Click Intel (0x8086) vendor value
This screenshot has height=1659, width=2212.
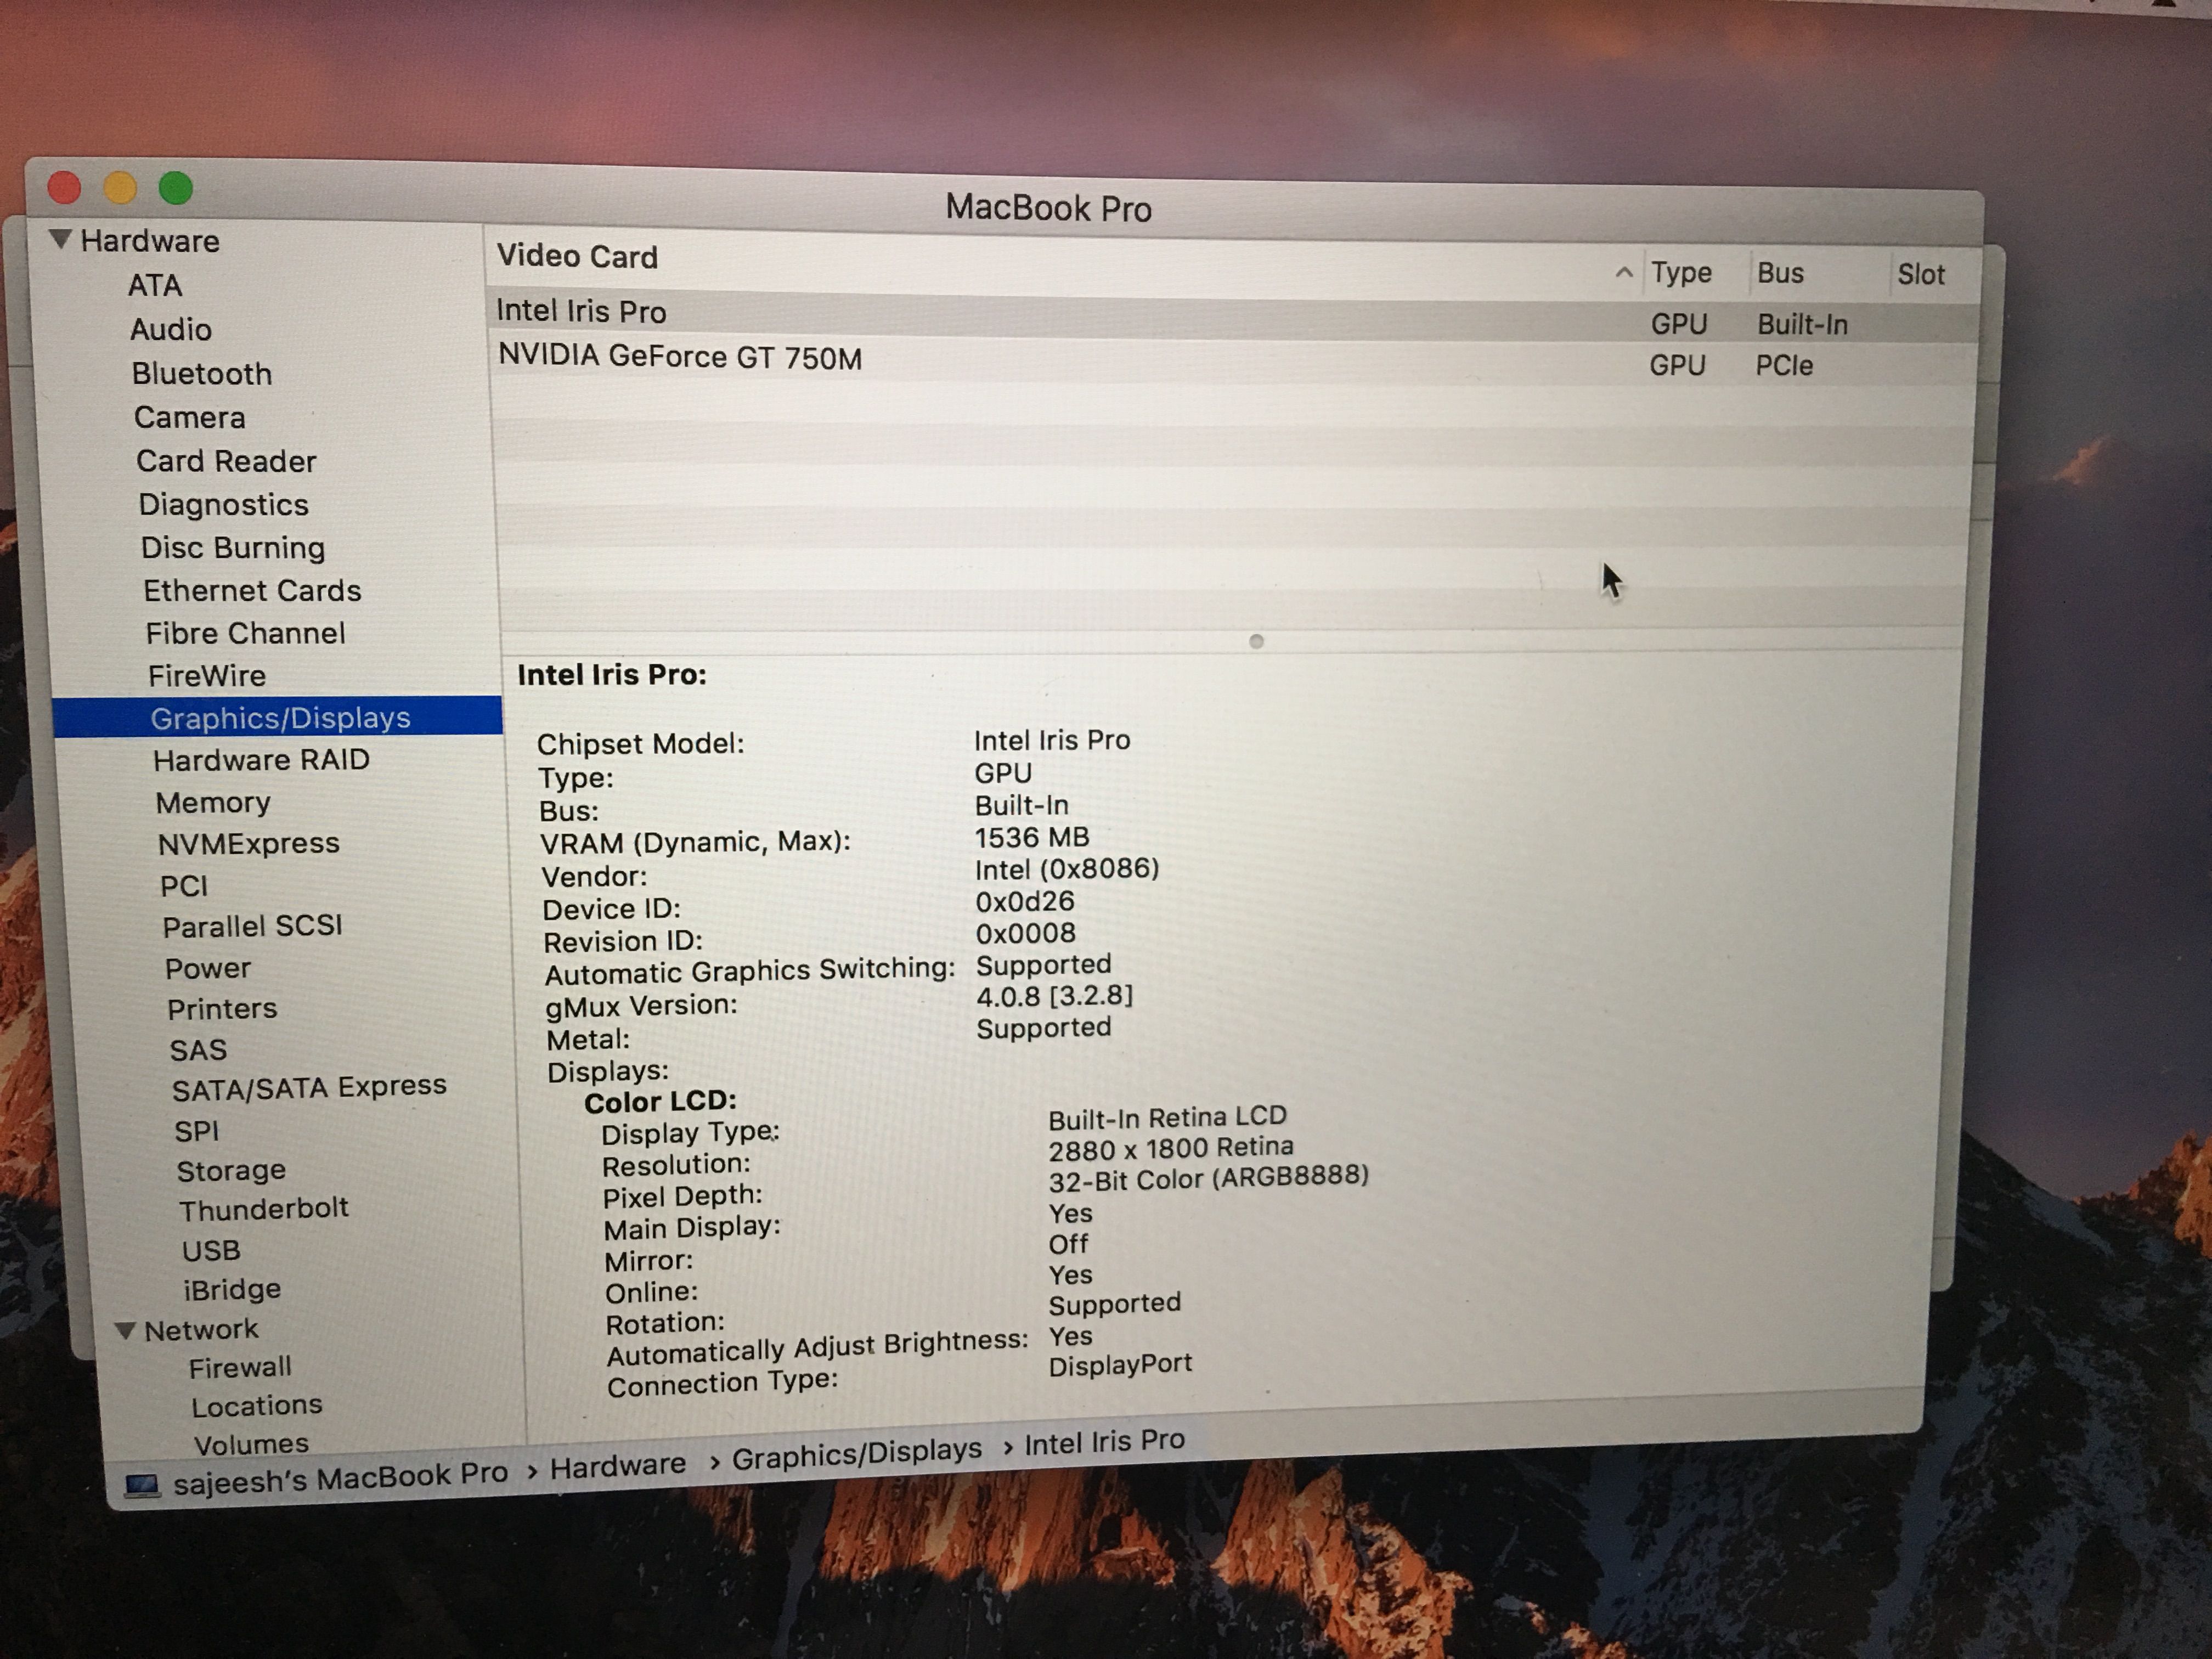tap(1067, 869)
